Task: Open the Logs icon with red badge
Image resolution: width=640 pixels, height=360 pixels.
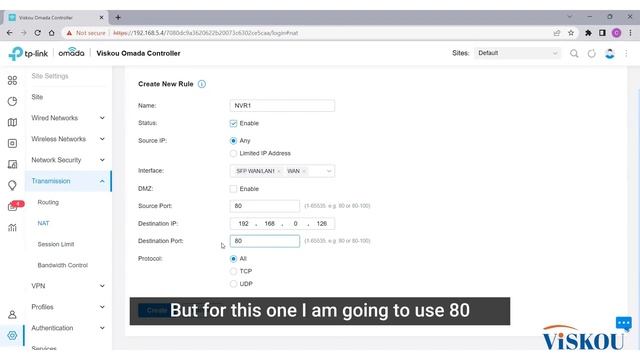Action: (x=13, y=207)
